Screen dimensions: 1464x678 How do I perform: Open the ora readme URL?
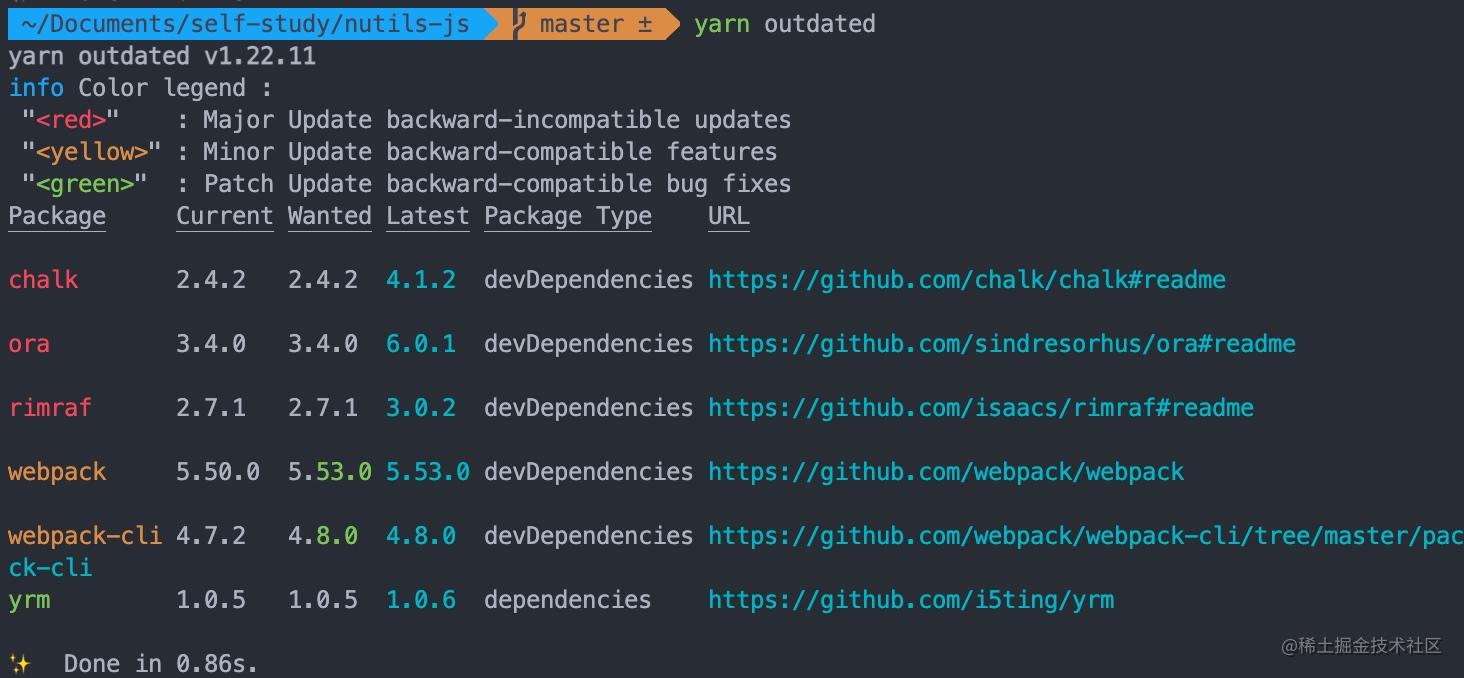pyautogui.click(x=1001, y=343)
